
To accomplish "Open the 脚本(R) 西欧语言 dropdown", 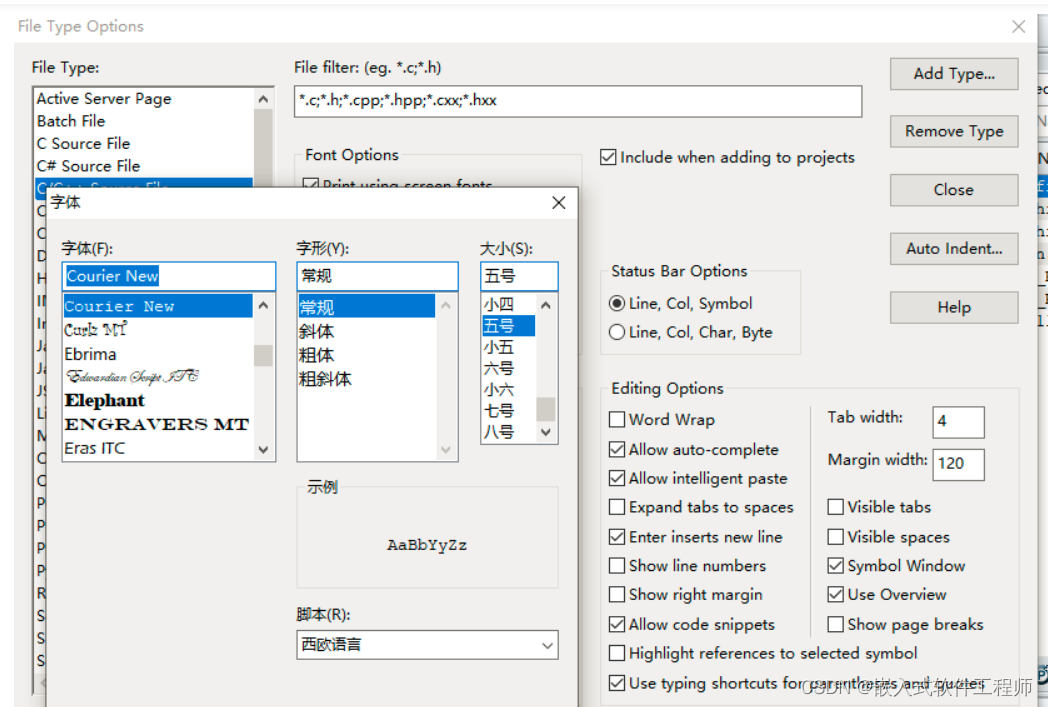I will (x=428, y=645).
